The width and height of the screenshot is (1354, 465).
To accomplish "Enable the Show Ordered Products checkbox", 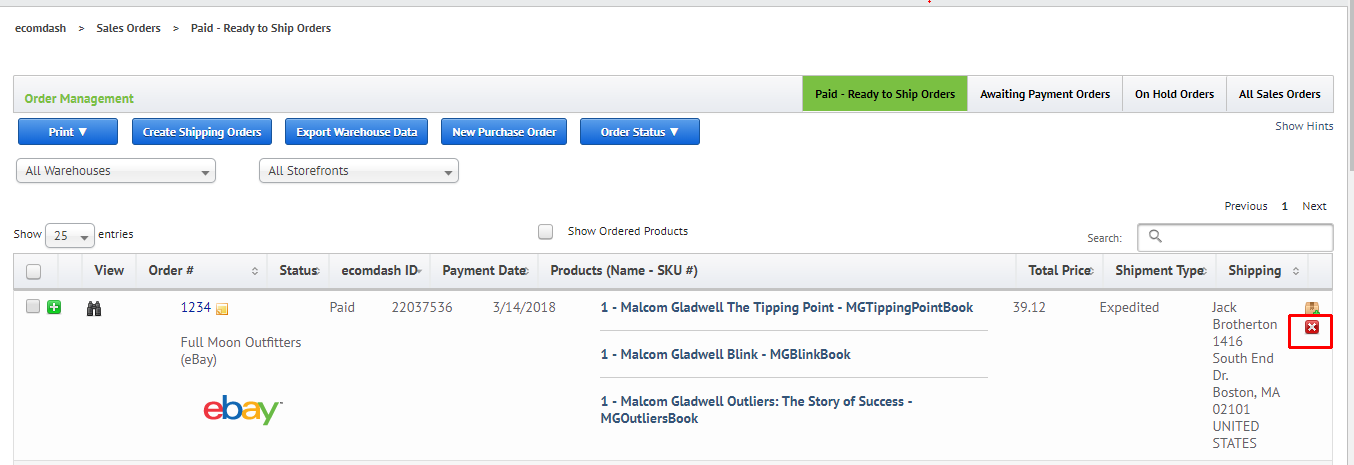I will (545, 231).
